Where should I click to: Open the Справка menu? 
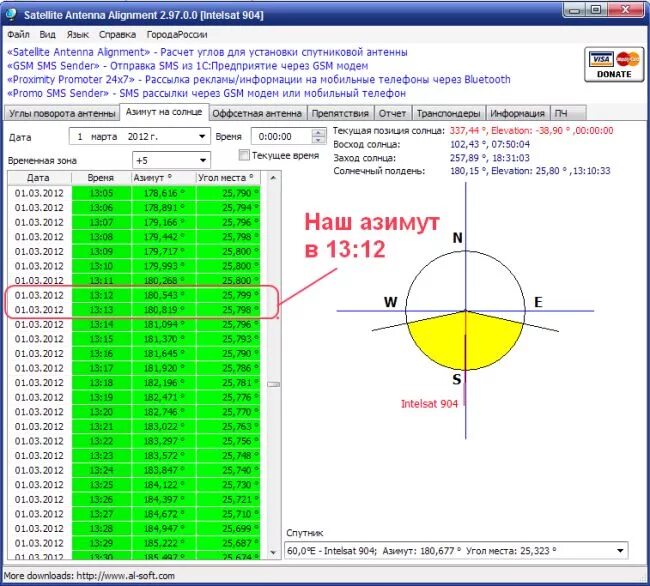pyautogui.click(x=117, y=34)
